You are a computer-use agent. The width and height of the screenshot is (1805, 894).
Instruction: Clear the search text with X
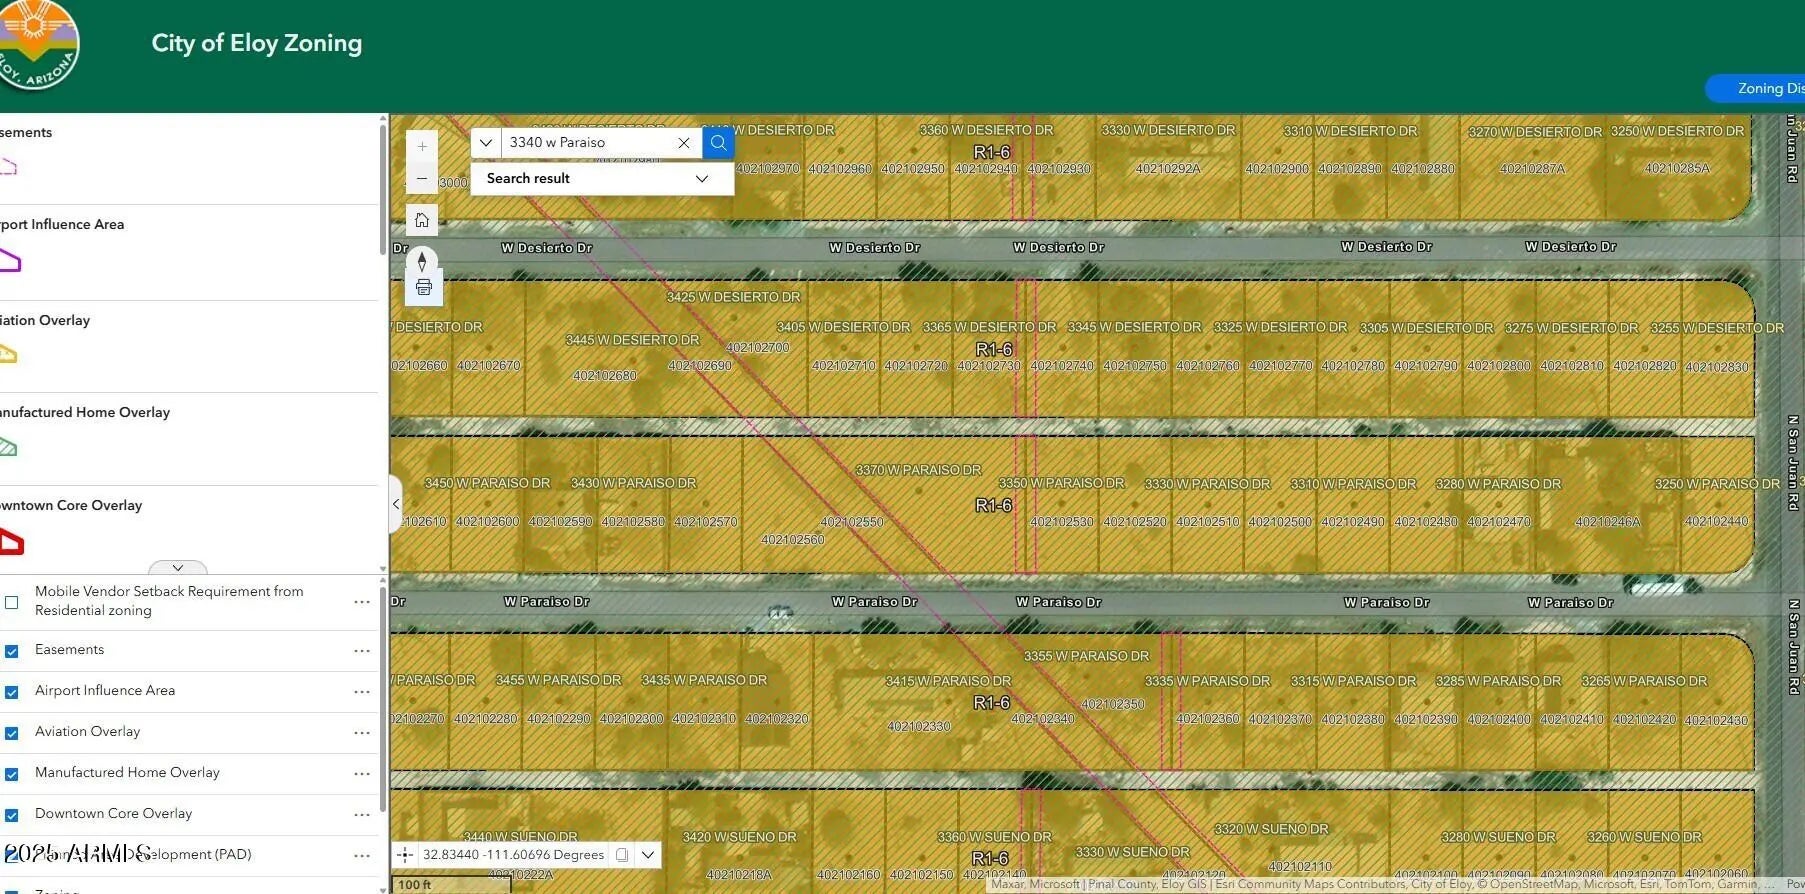tap(684, 143)
